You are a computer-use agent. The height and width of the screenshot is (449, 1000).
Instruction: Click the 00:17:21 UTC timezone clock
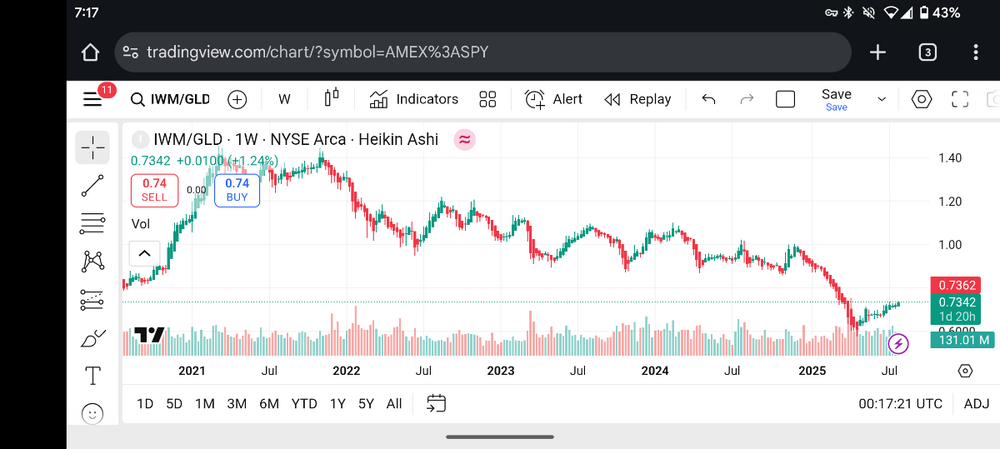[x=900, y=404]
